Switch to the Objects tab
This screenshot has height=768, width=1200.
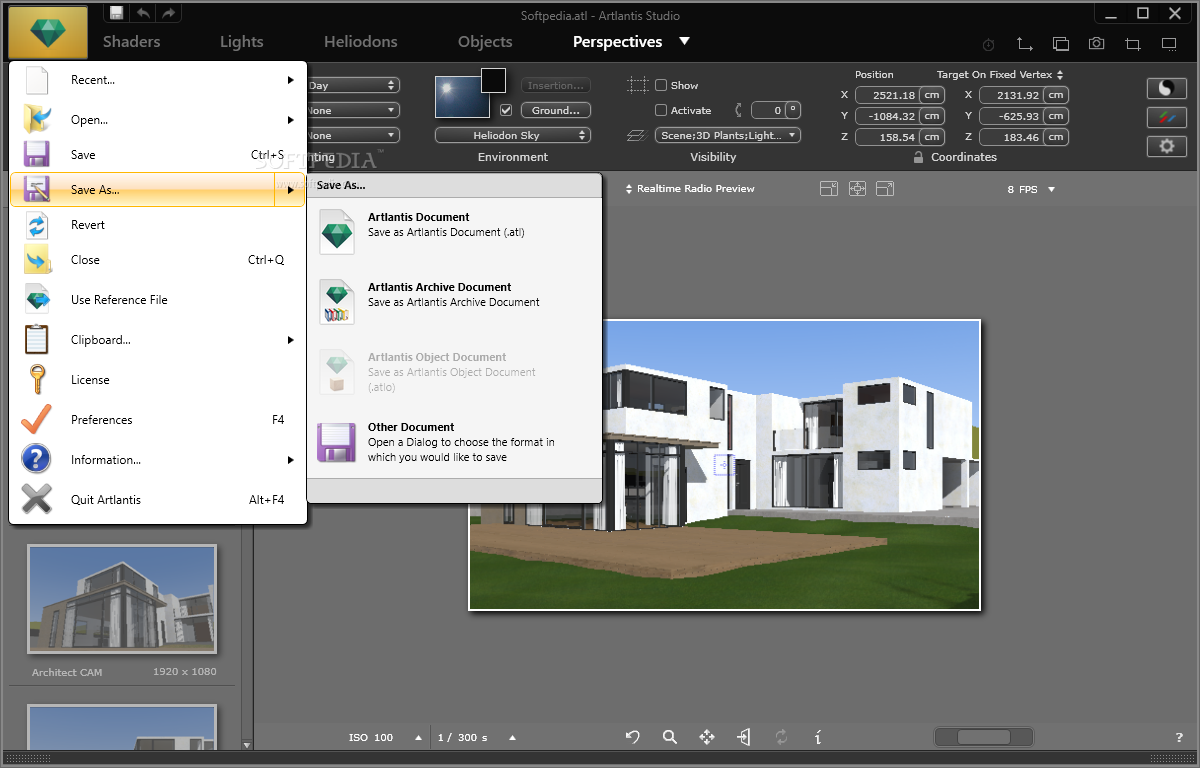coord(485,42)
